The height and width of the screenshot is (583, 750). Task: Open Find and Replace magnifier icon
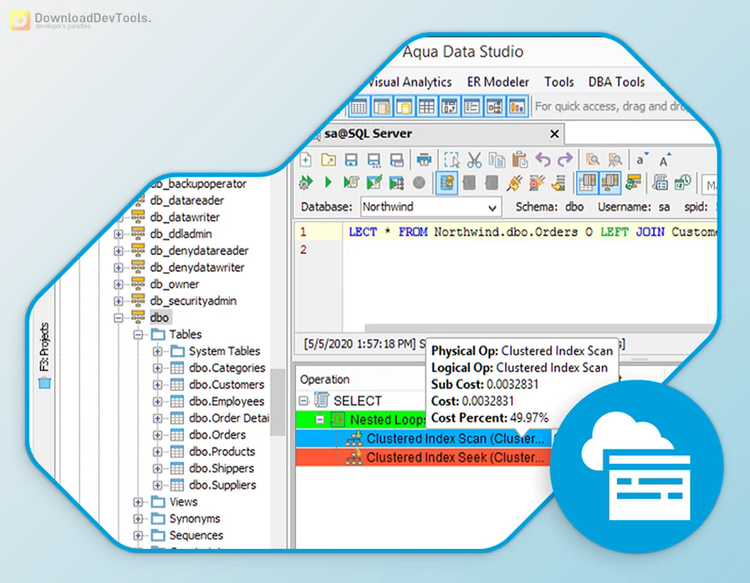[615, 160]
